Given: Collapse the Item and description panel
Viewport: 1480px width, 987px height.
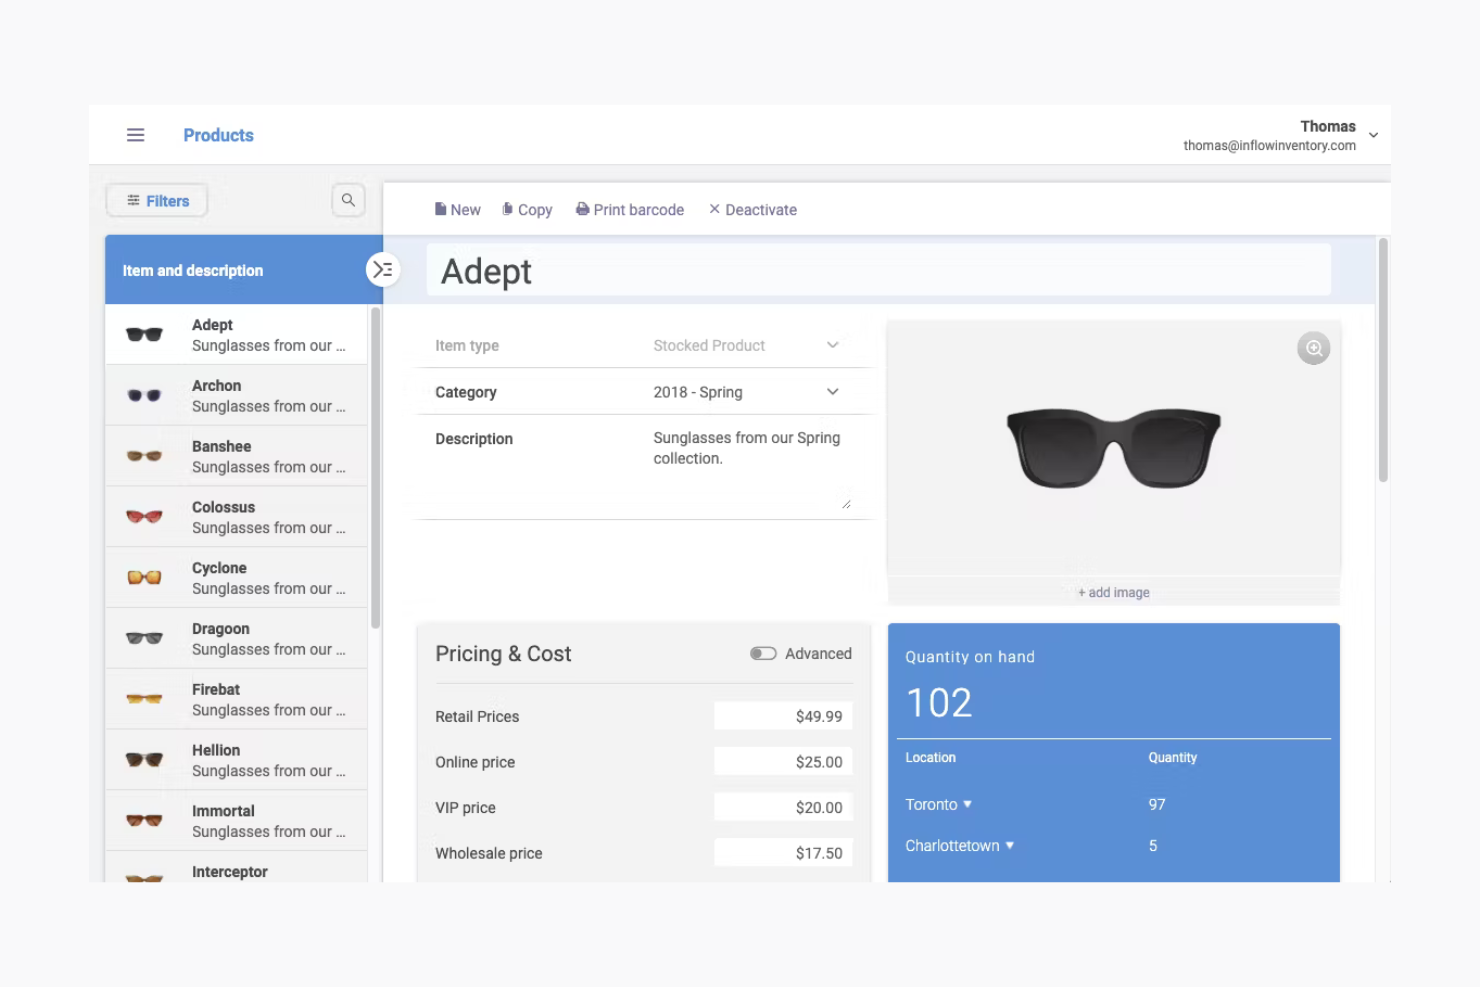Looking at the screenshot, I should tap(383, 269).
